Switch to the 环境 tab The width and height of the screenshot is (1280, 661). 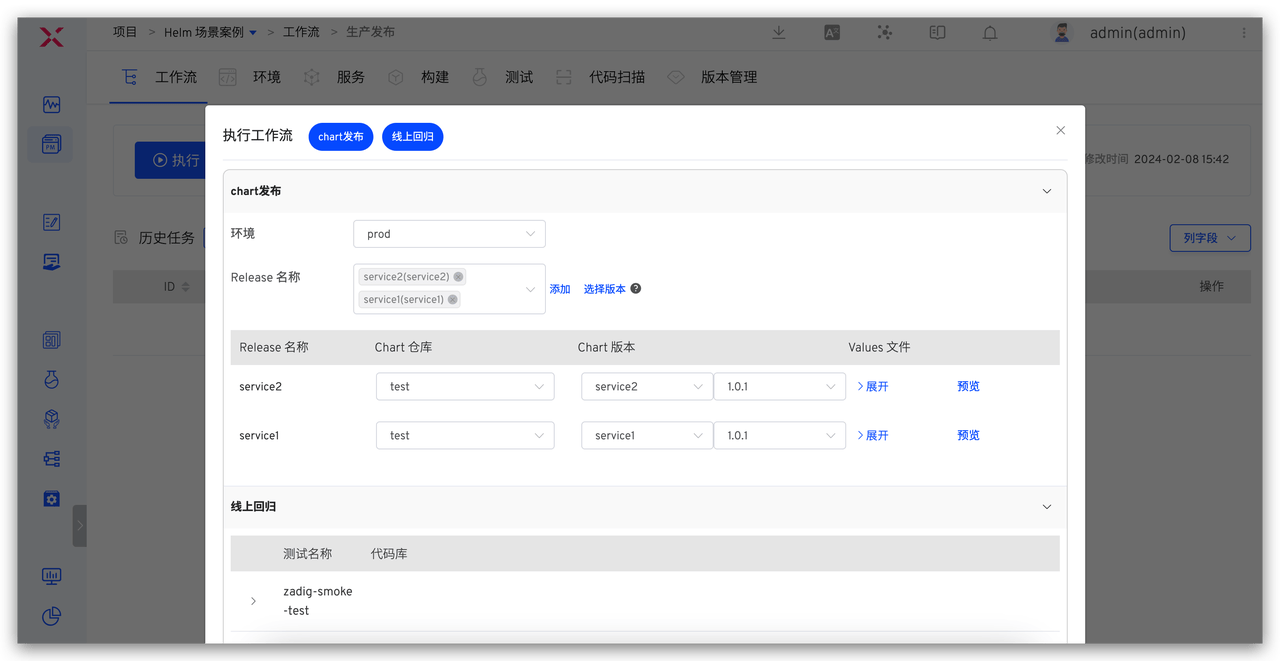click(x=266, y=77)
